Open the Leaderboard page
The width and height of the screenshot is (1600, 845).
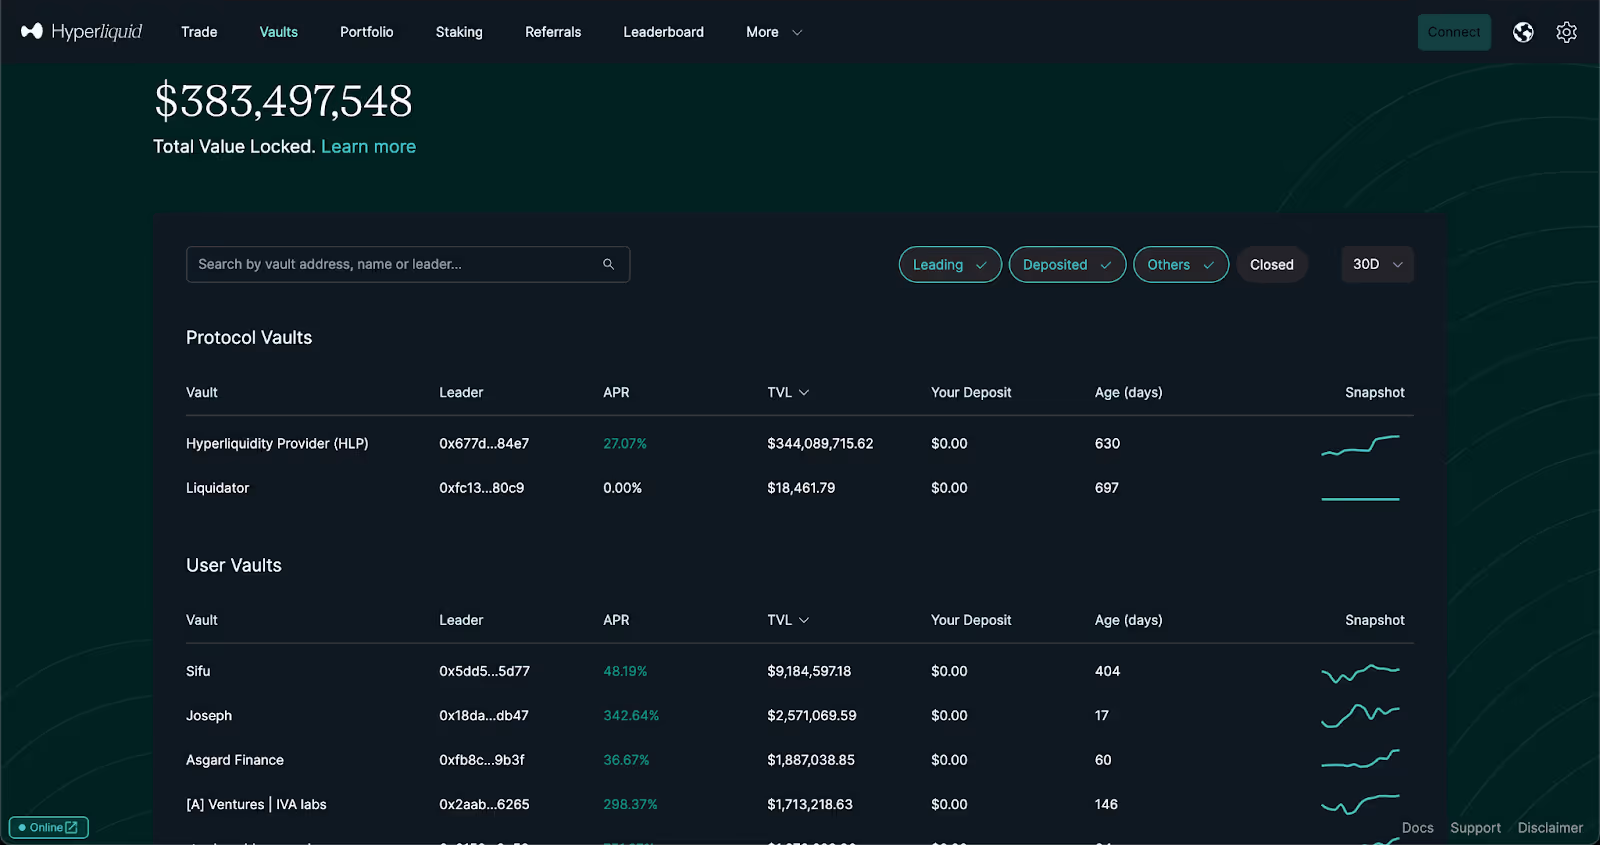coord(664,32)
